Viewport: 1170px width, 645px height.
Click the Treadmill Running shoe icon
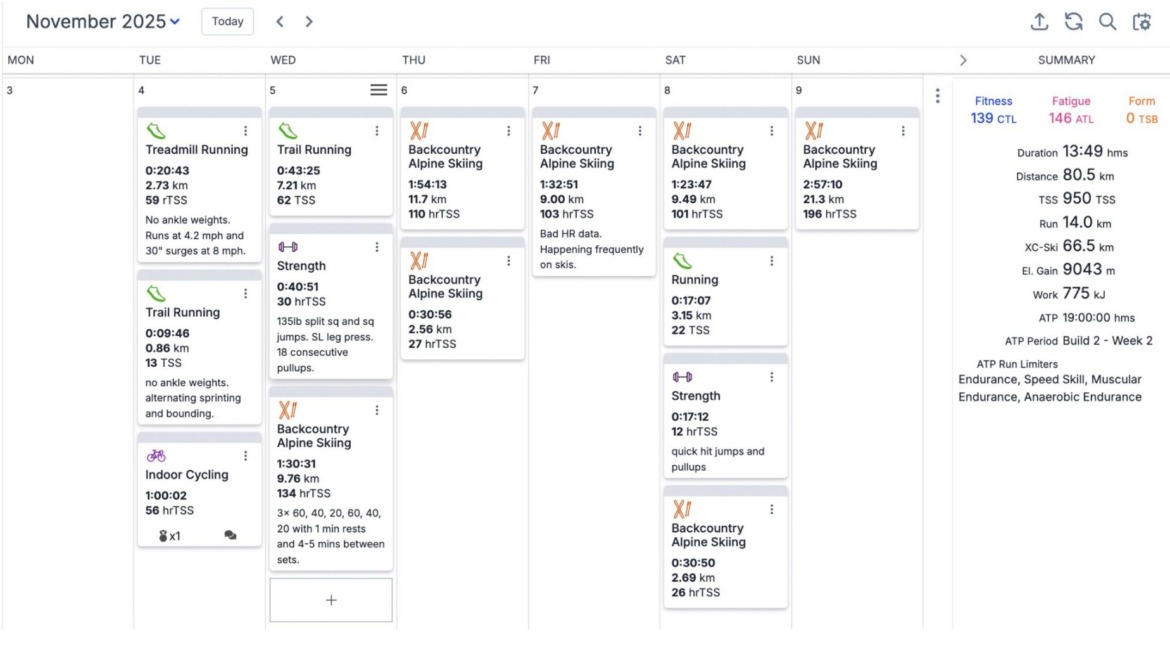point(155,131)
